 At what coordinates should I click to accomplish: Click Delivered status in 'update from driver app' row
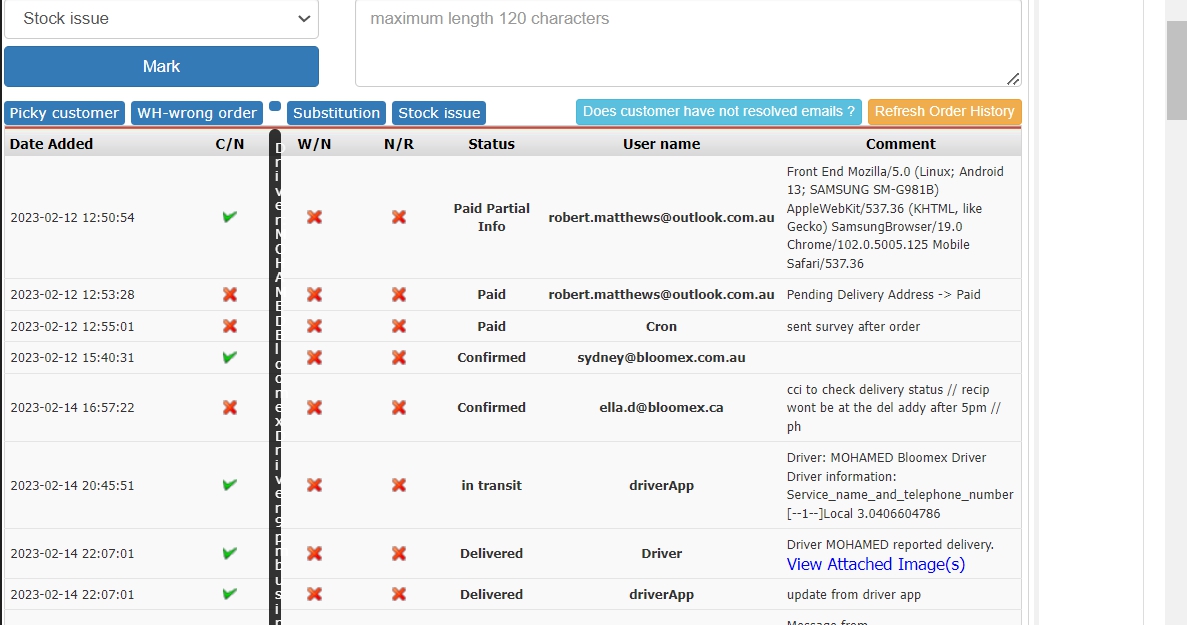[491, 594]
